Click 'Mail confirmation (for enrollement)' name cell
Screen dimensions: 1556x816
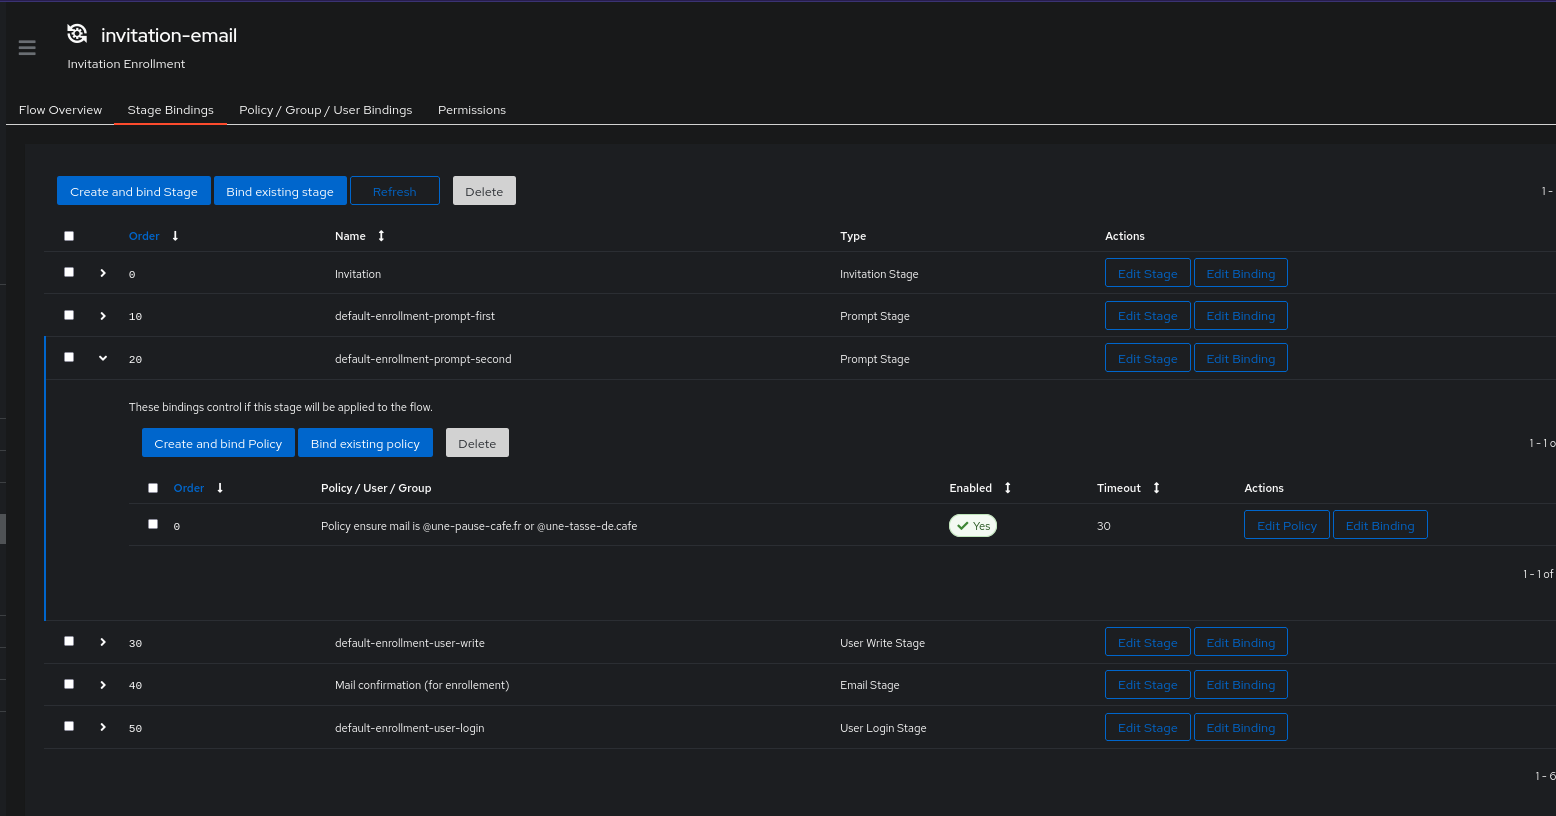(422, 685)
